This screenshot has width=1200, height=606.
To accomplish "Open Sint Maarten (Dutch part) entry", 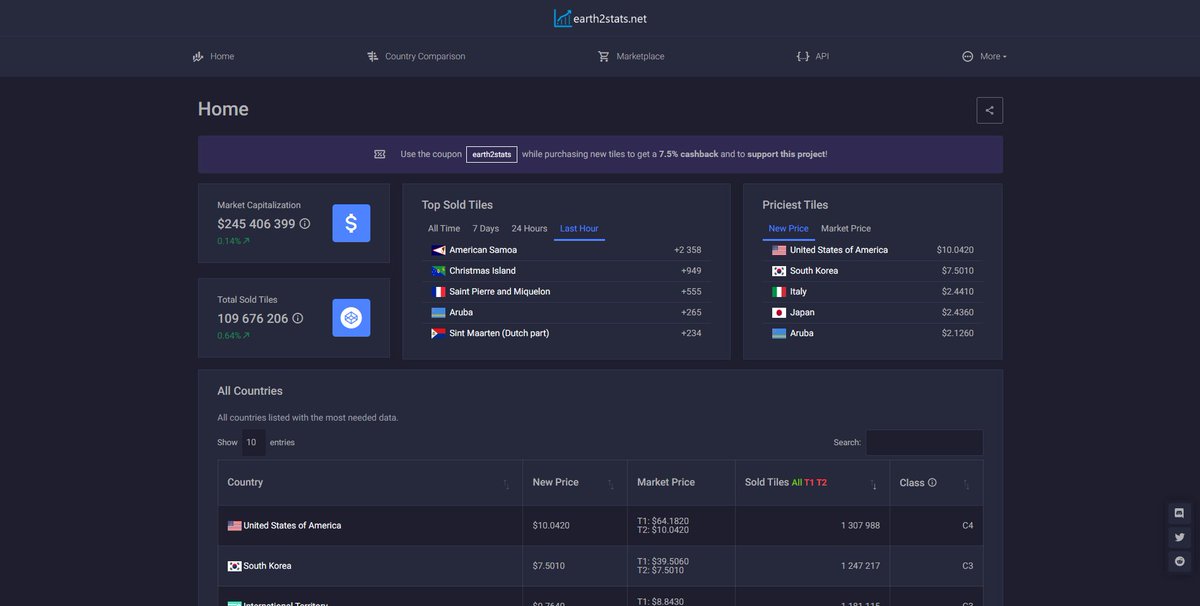I will point(499,333).
